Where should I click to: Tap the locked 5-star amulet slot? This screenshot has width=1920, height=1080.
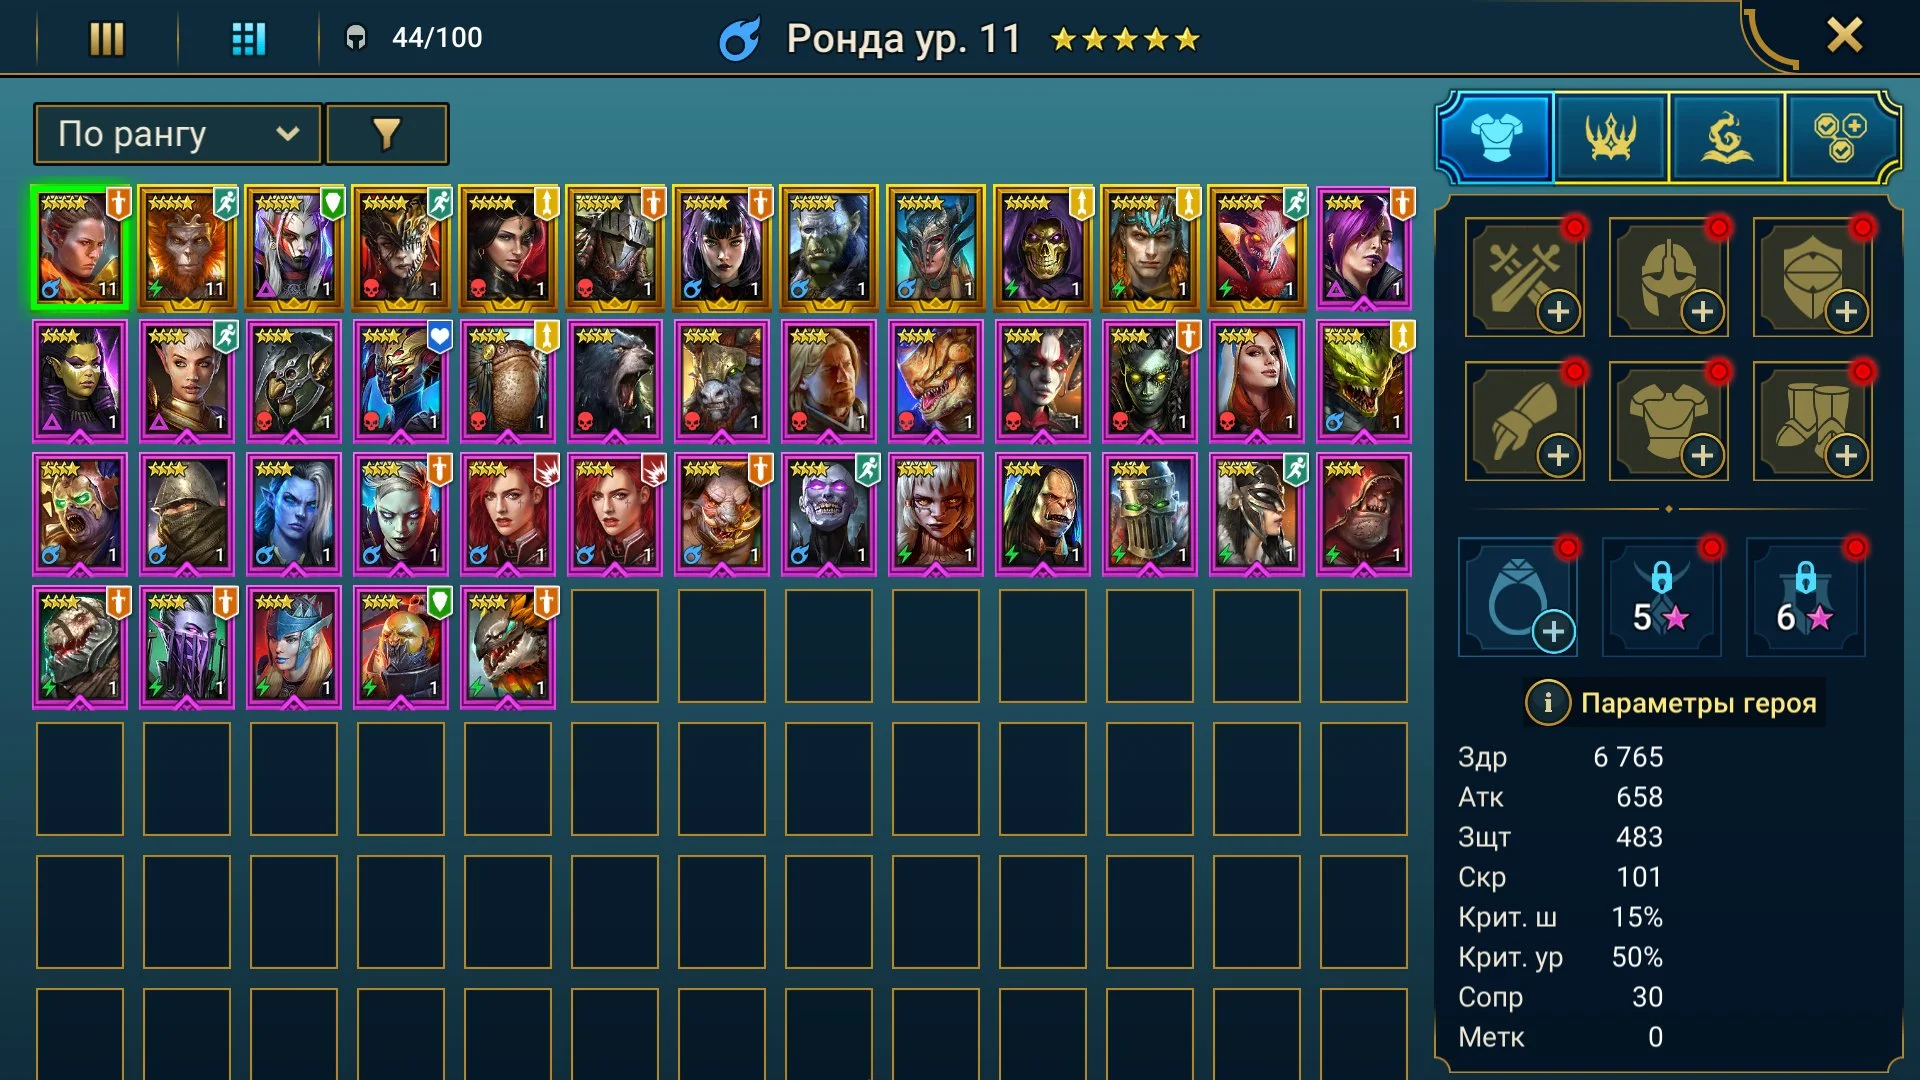(1661, 597)
